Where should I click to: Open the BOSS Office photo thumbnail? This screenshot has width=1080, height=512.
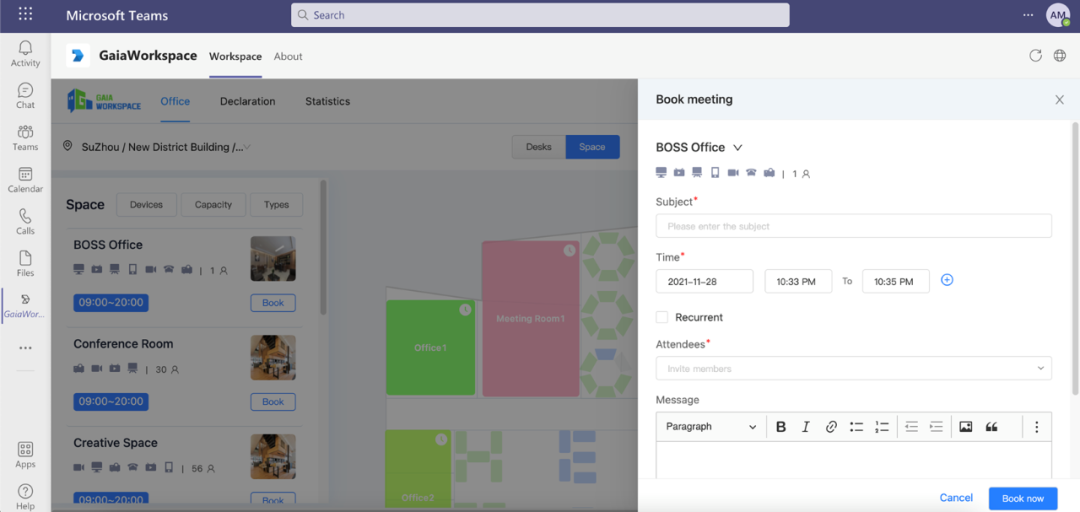[x=273, y=258]
